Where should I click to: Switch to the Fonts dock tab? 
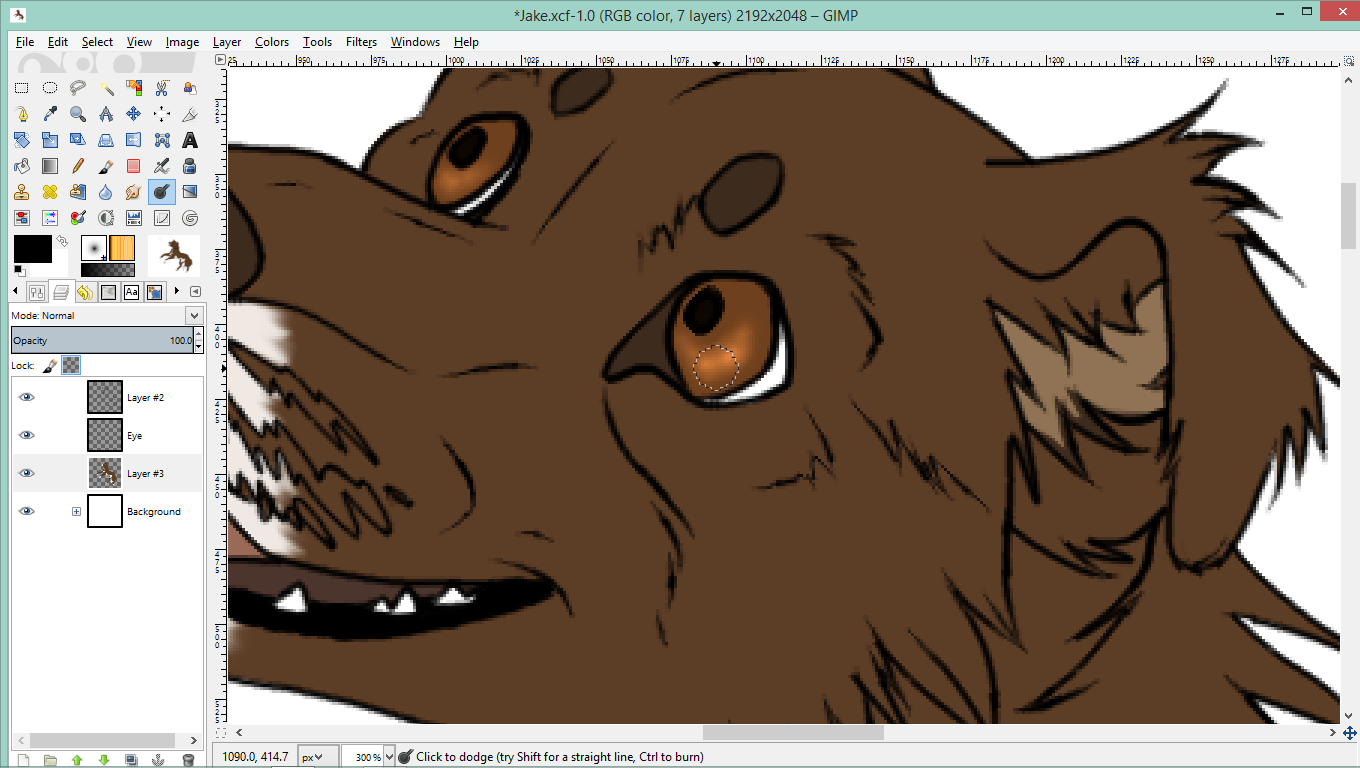pyautogui.click(x=132, y=292)
